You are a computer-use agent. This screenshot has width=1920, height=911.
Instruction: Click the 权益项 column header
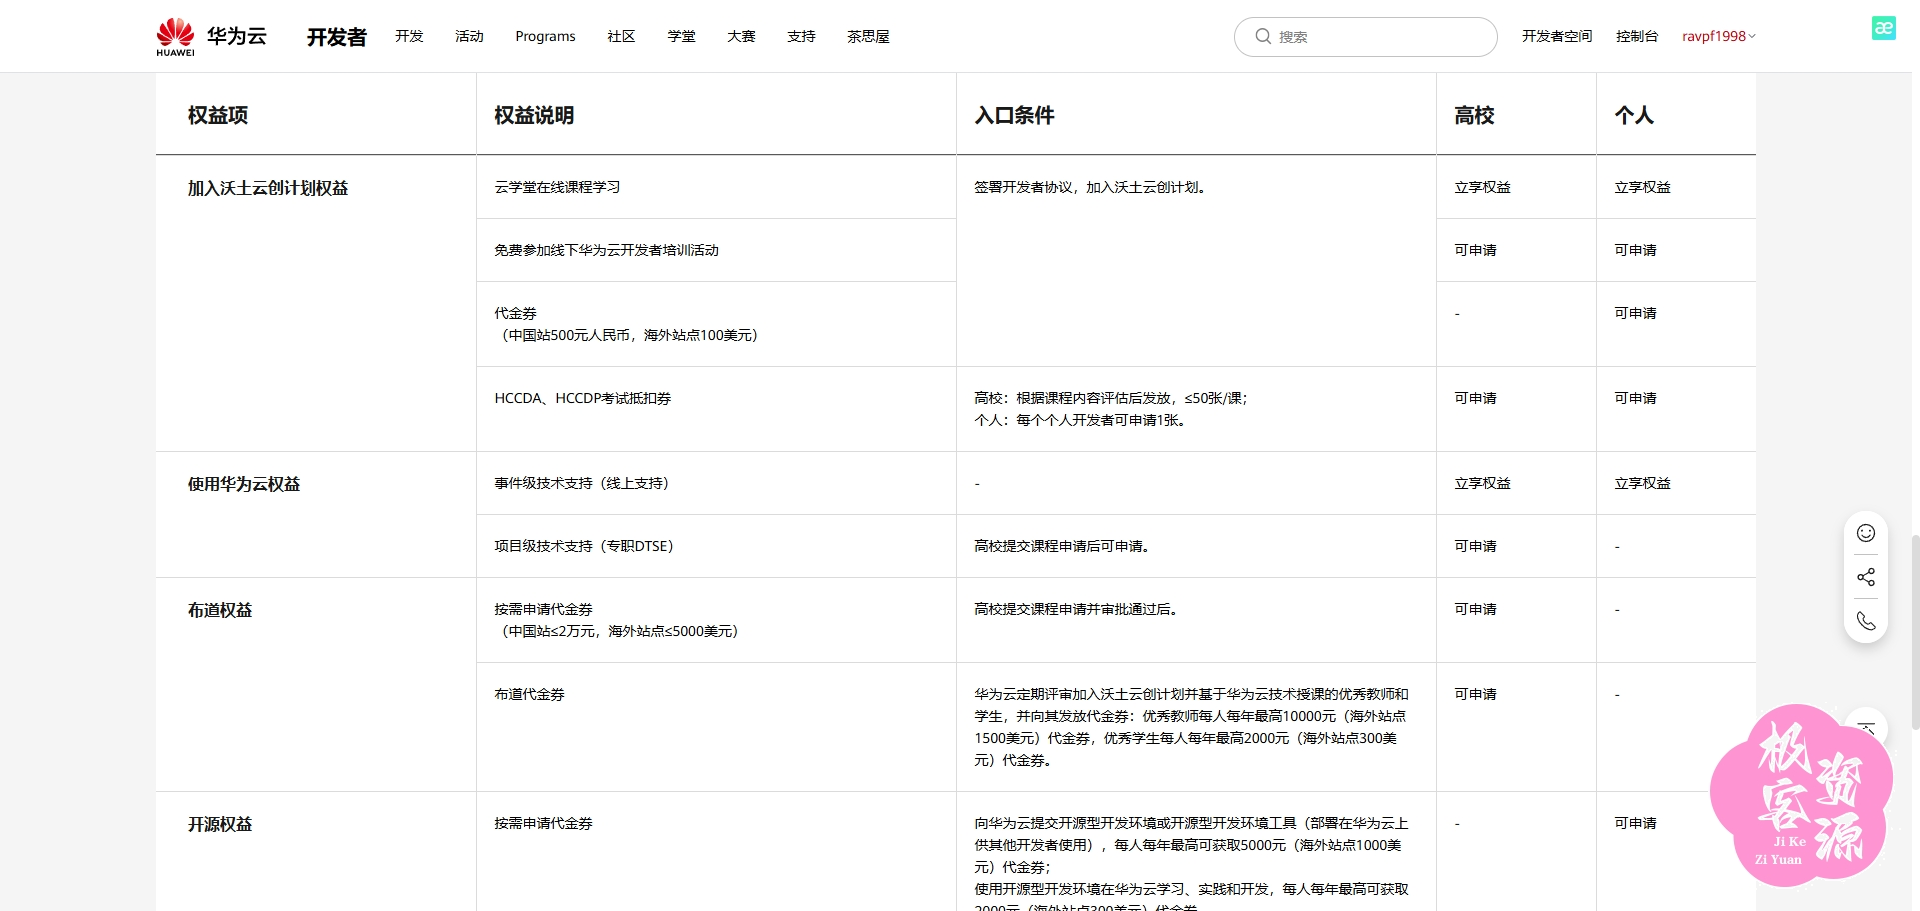[x=218, y=115]
